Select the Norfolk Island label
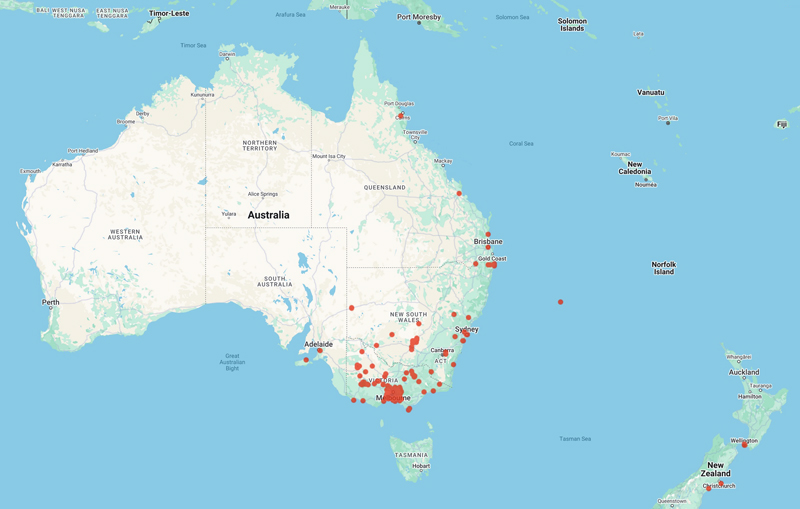 tap(664, 268)
